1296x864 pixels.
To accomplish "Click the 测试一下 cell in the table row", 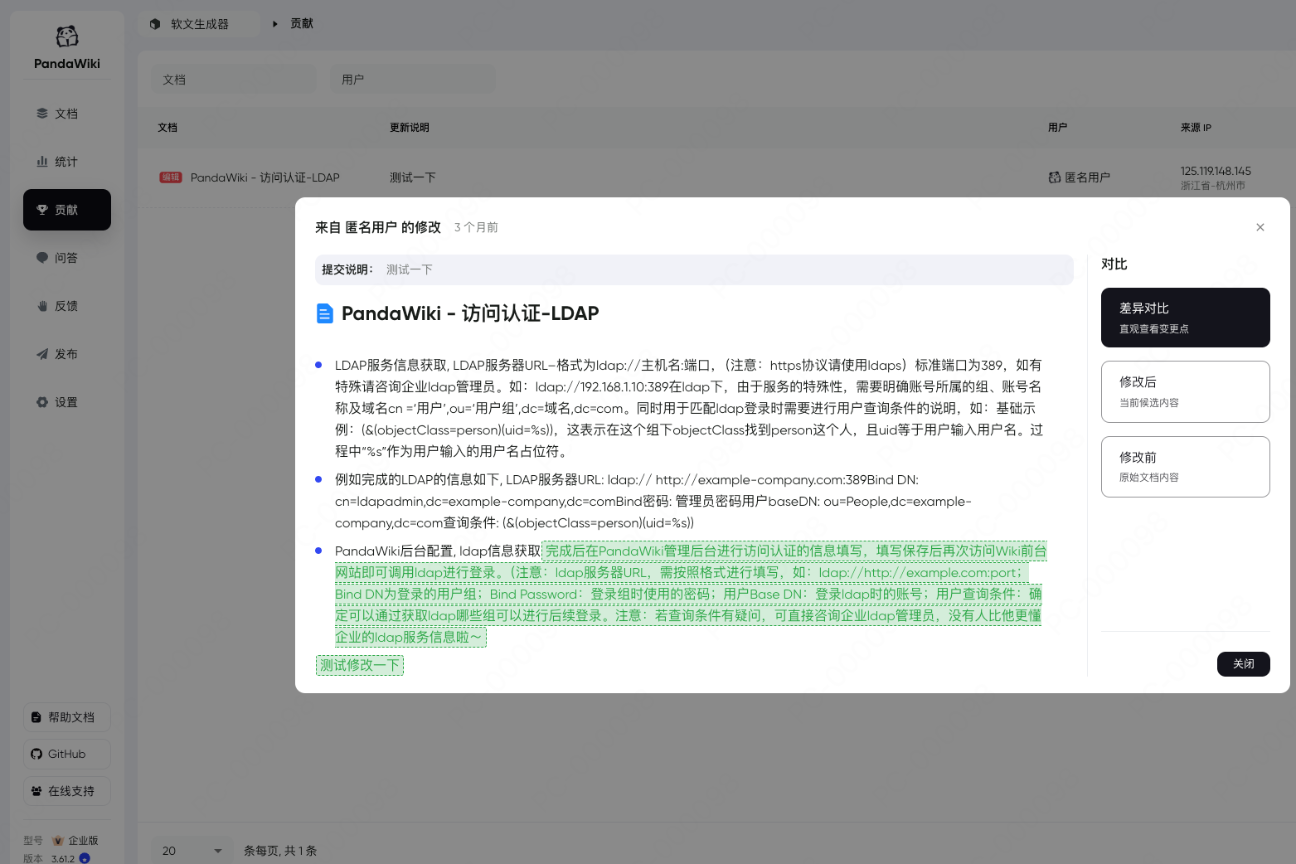I will click(413, 177).
